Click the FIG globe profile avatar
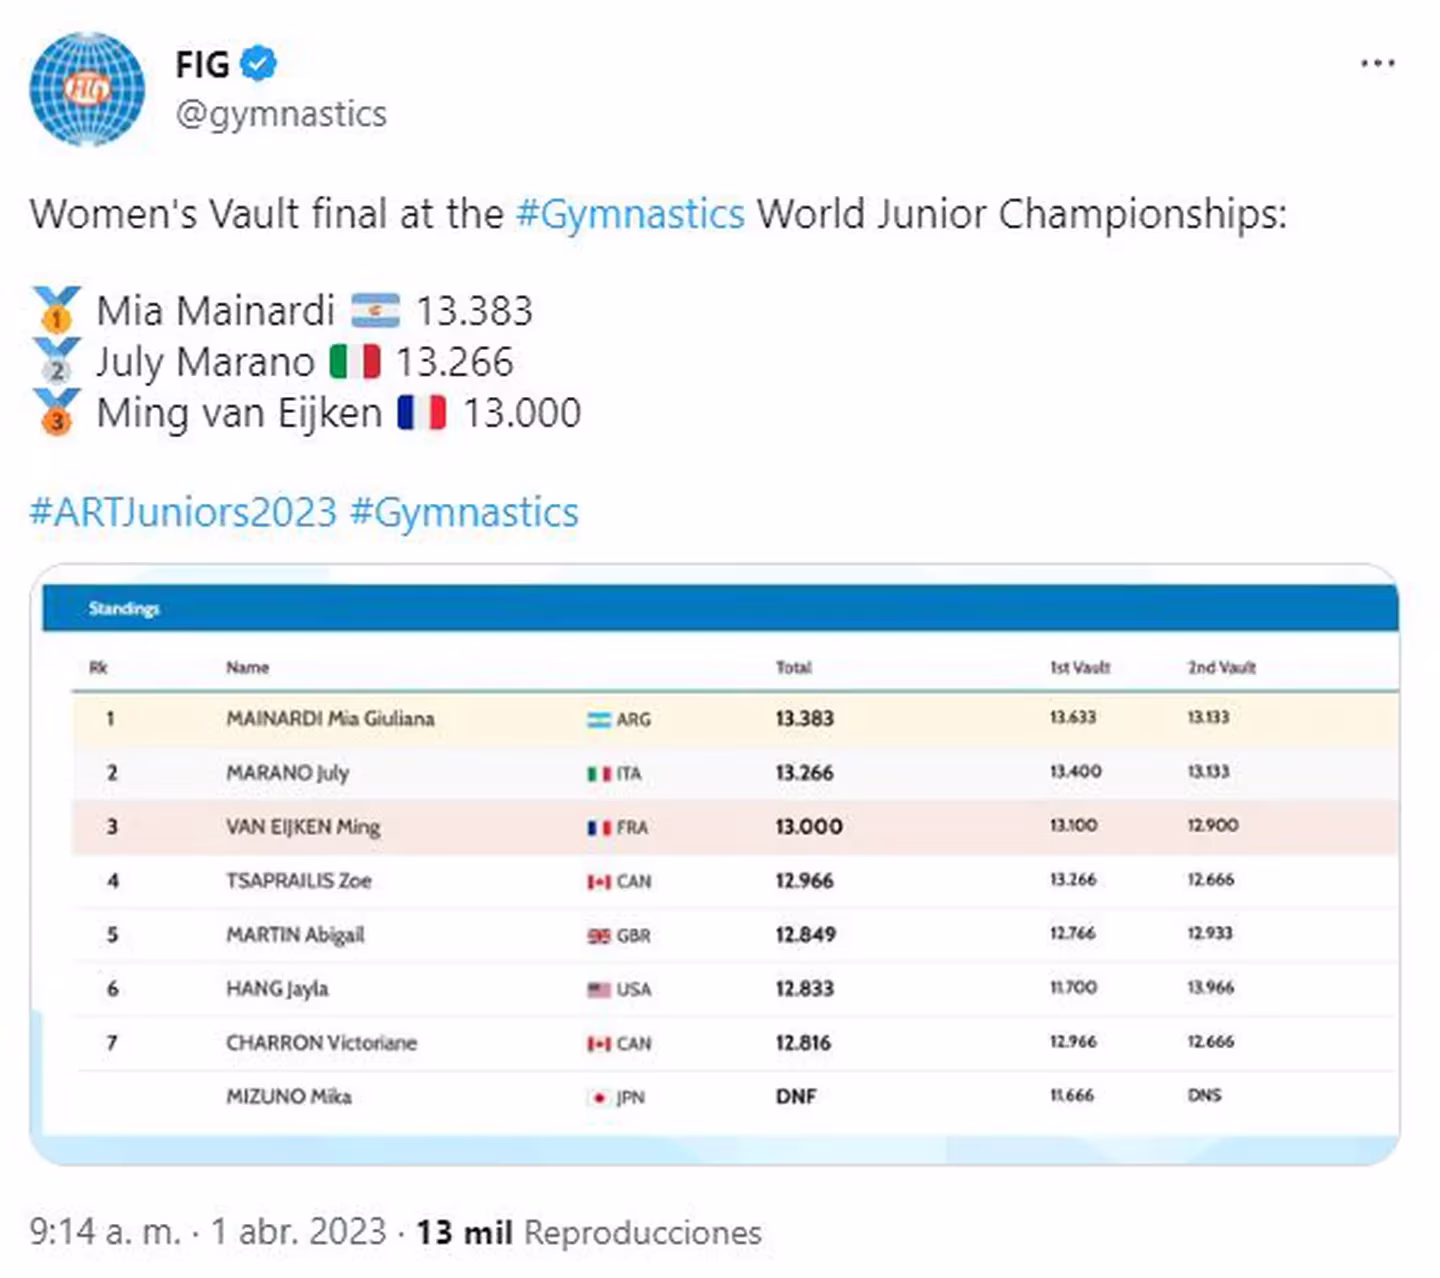1440x1278 pixels. pyautogui.click(x=87, y=89)
